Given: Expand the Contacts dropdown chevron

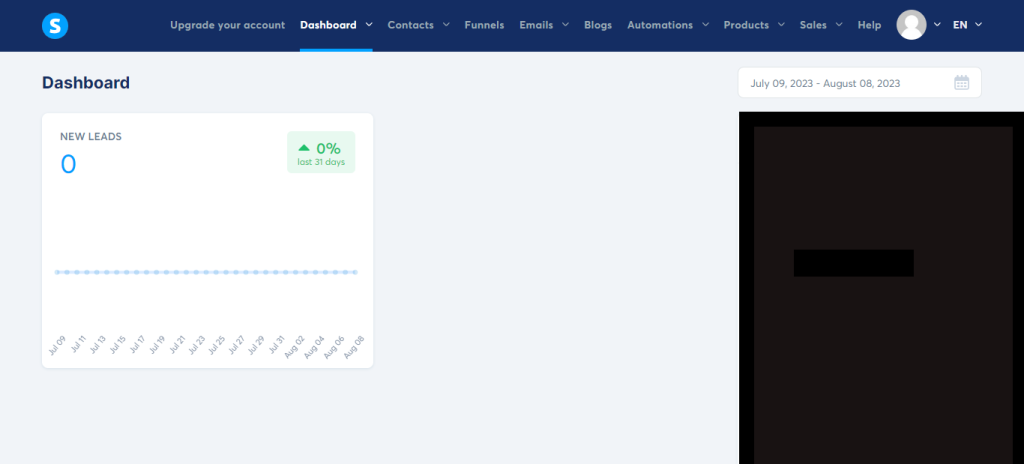Looking at the screenshot, I should [x=446, y=25].
